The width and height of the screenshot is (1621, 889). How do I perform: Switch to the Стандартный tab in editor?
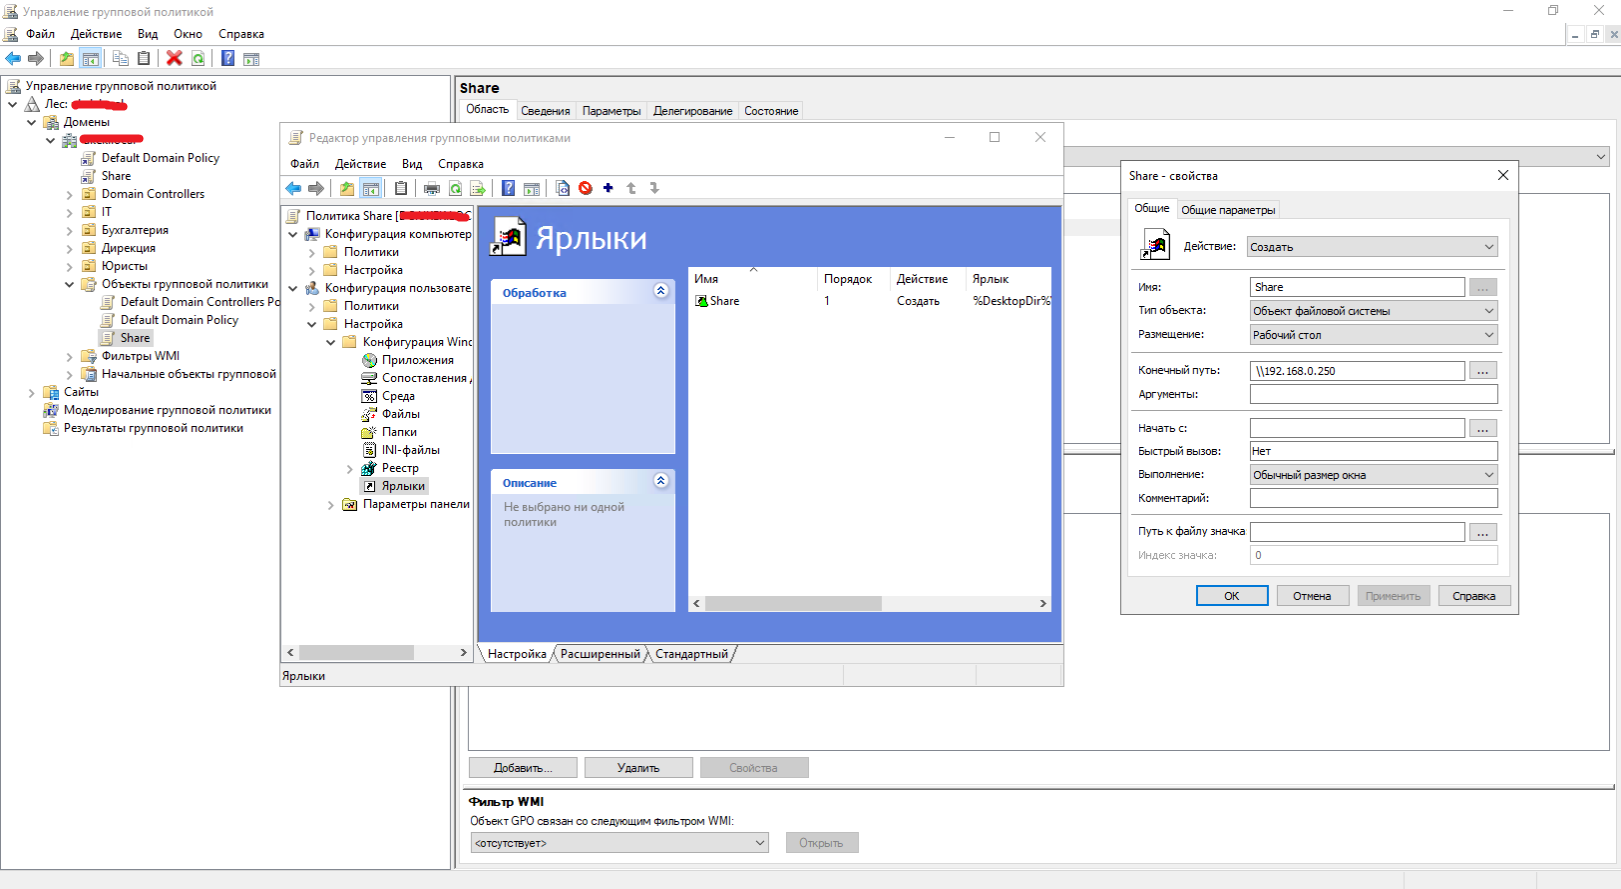691,654
